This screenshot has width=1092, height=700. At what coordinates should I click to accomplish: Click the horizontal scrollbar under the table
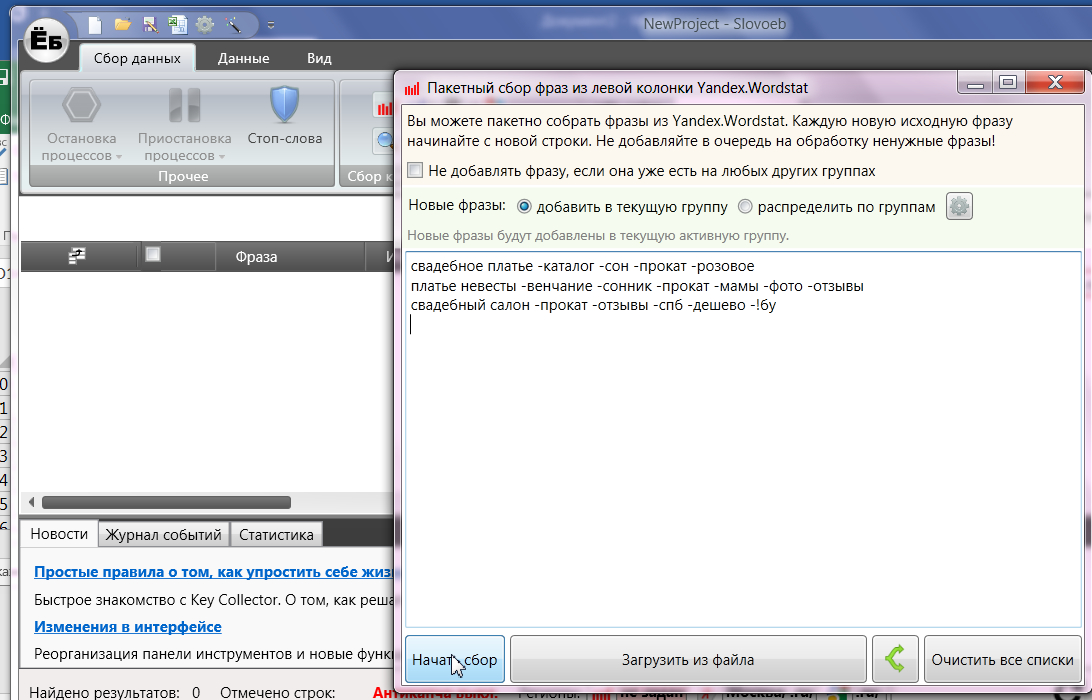tap(166, 502)
